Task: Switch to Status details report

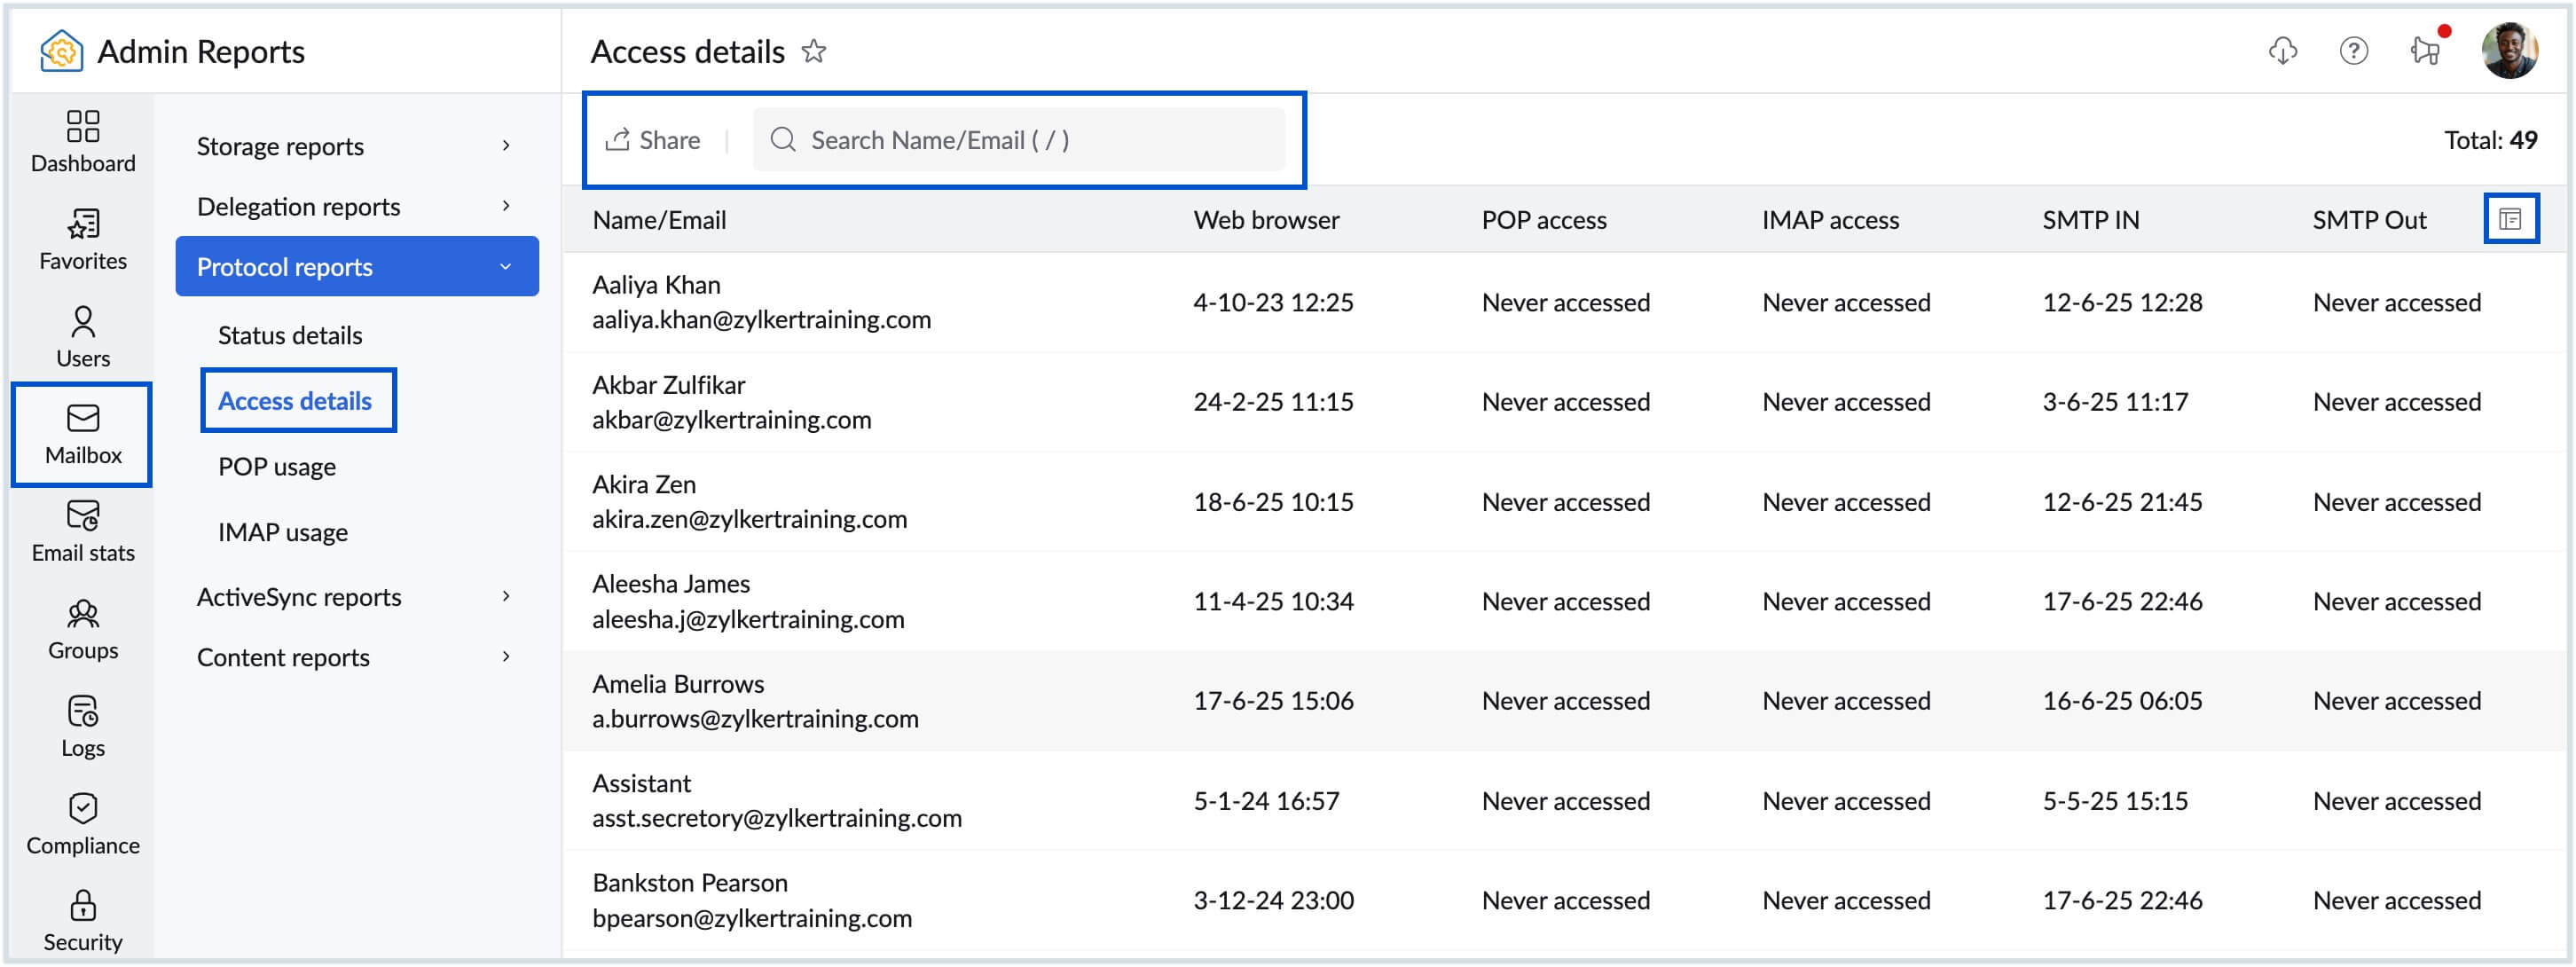Action: click(x=289, y=335)
